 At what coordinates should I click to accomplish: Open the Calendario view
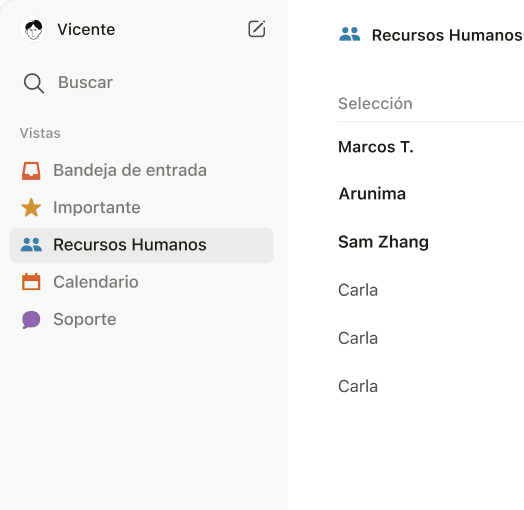pos(141,282)
